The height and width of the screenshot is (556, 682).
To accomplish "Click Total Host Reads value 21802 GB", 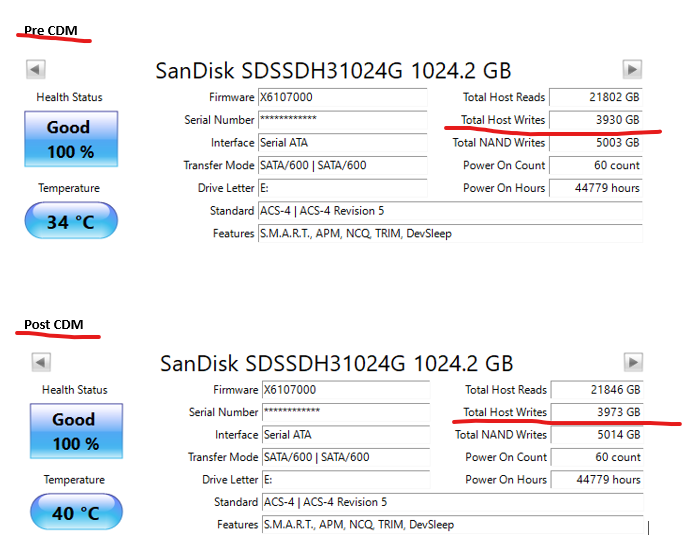I will [x=596, y=97].
